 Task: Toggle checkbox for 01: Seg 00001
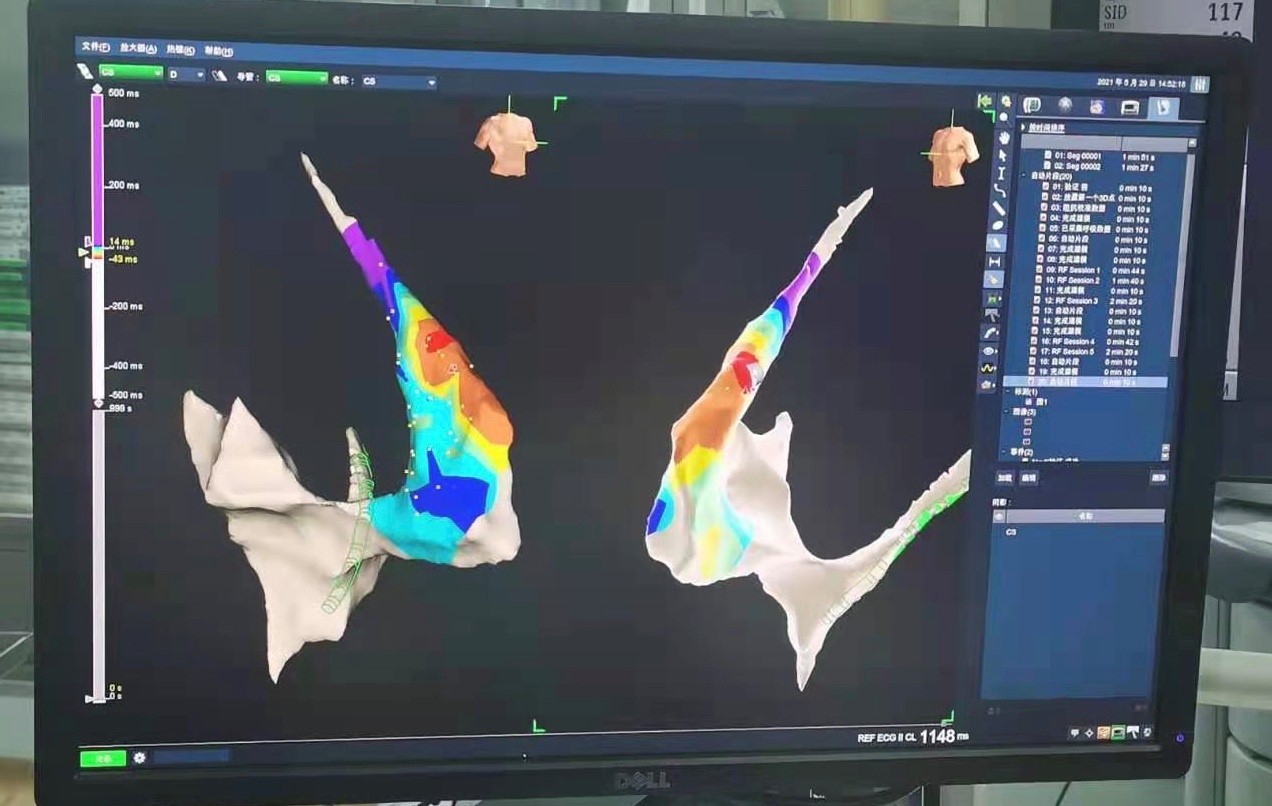pos(1047,156)
